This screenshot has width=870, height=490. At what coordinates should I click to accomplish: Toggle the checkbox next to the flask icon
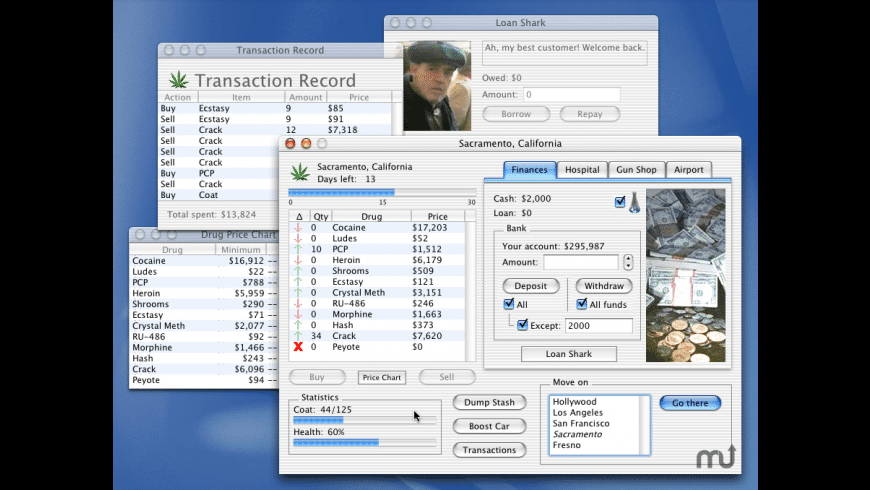pyautogui.click(x=620, y=201)
